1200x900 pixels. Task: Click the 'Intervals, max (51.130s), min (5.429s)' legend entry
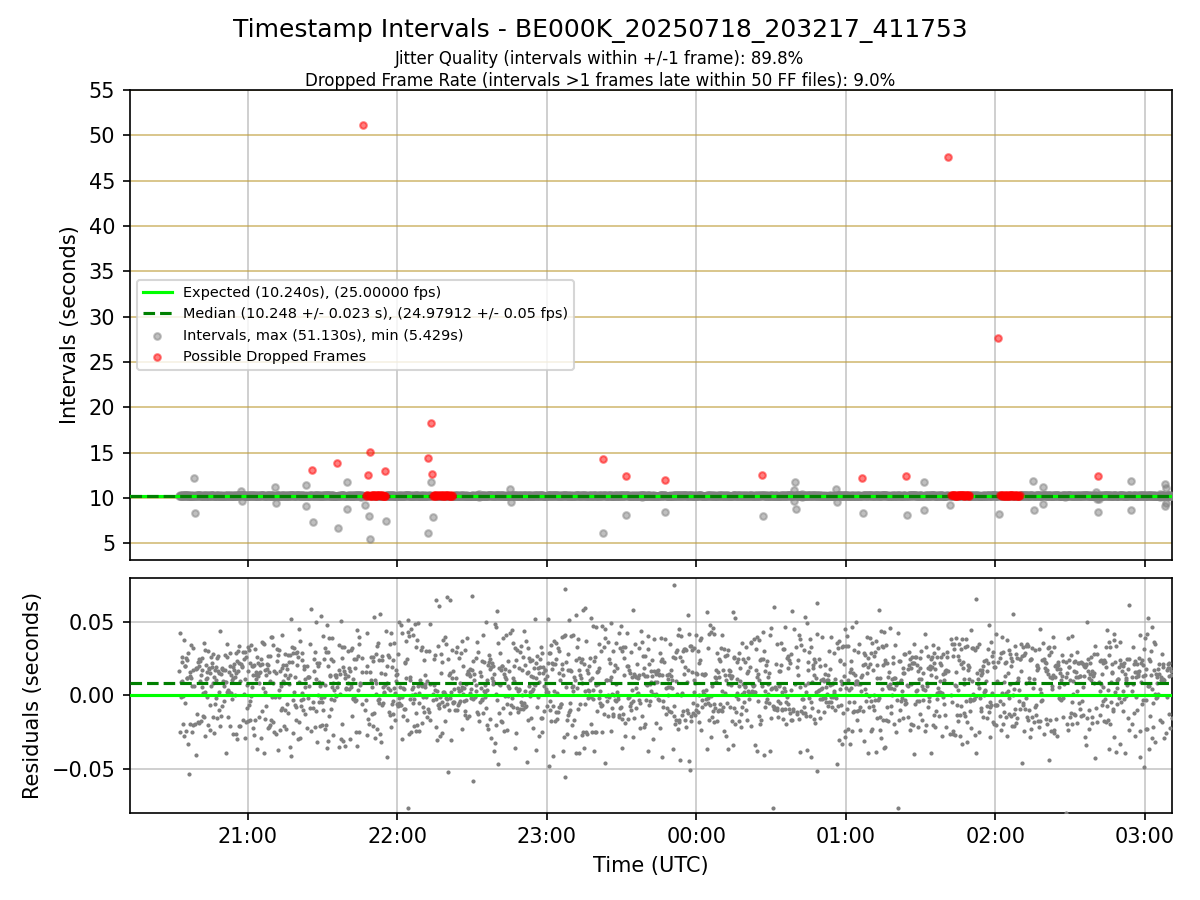point(323,335)
